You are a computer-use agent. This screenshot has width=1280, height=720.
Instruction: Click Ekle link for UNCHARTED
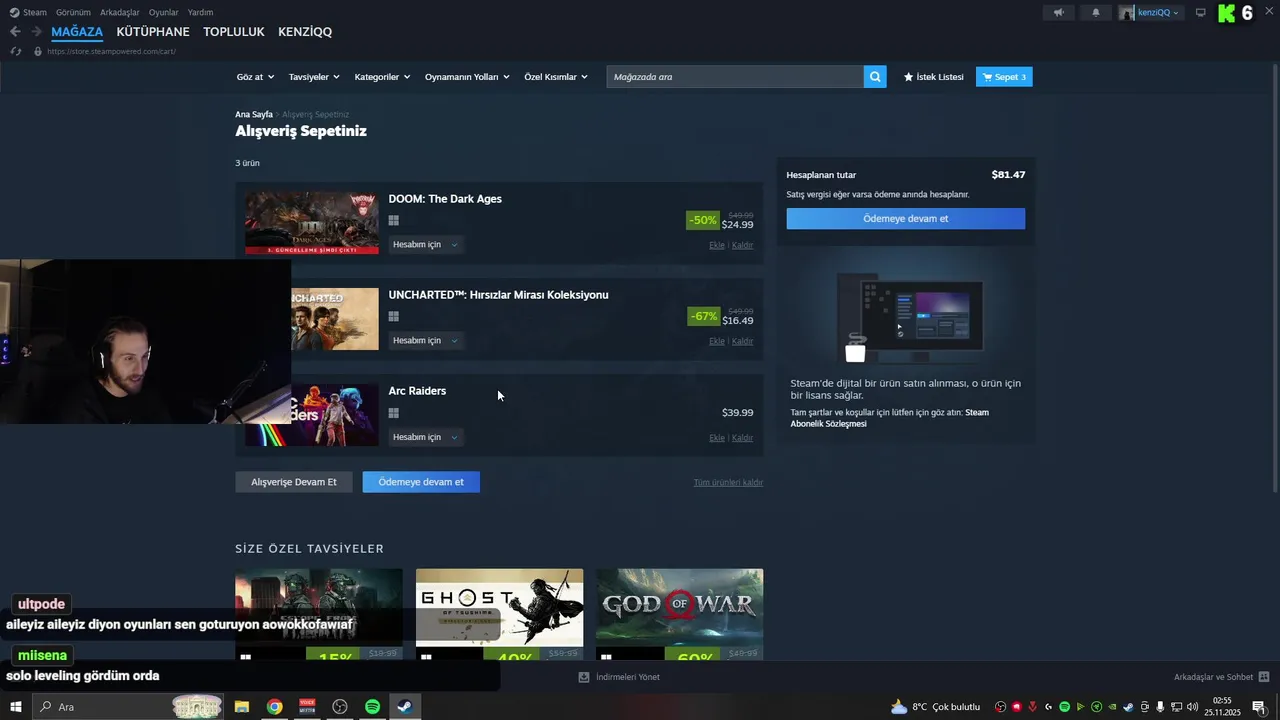pos(717,341)
